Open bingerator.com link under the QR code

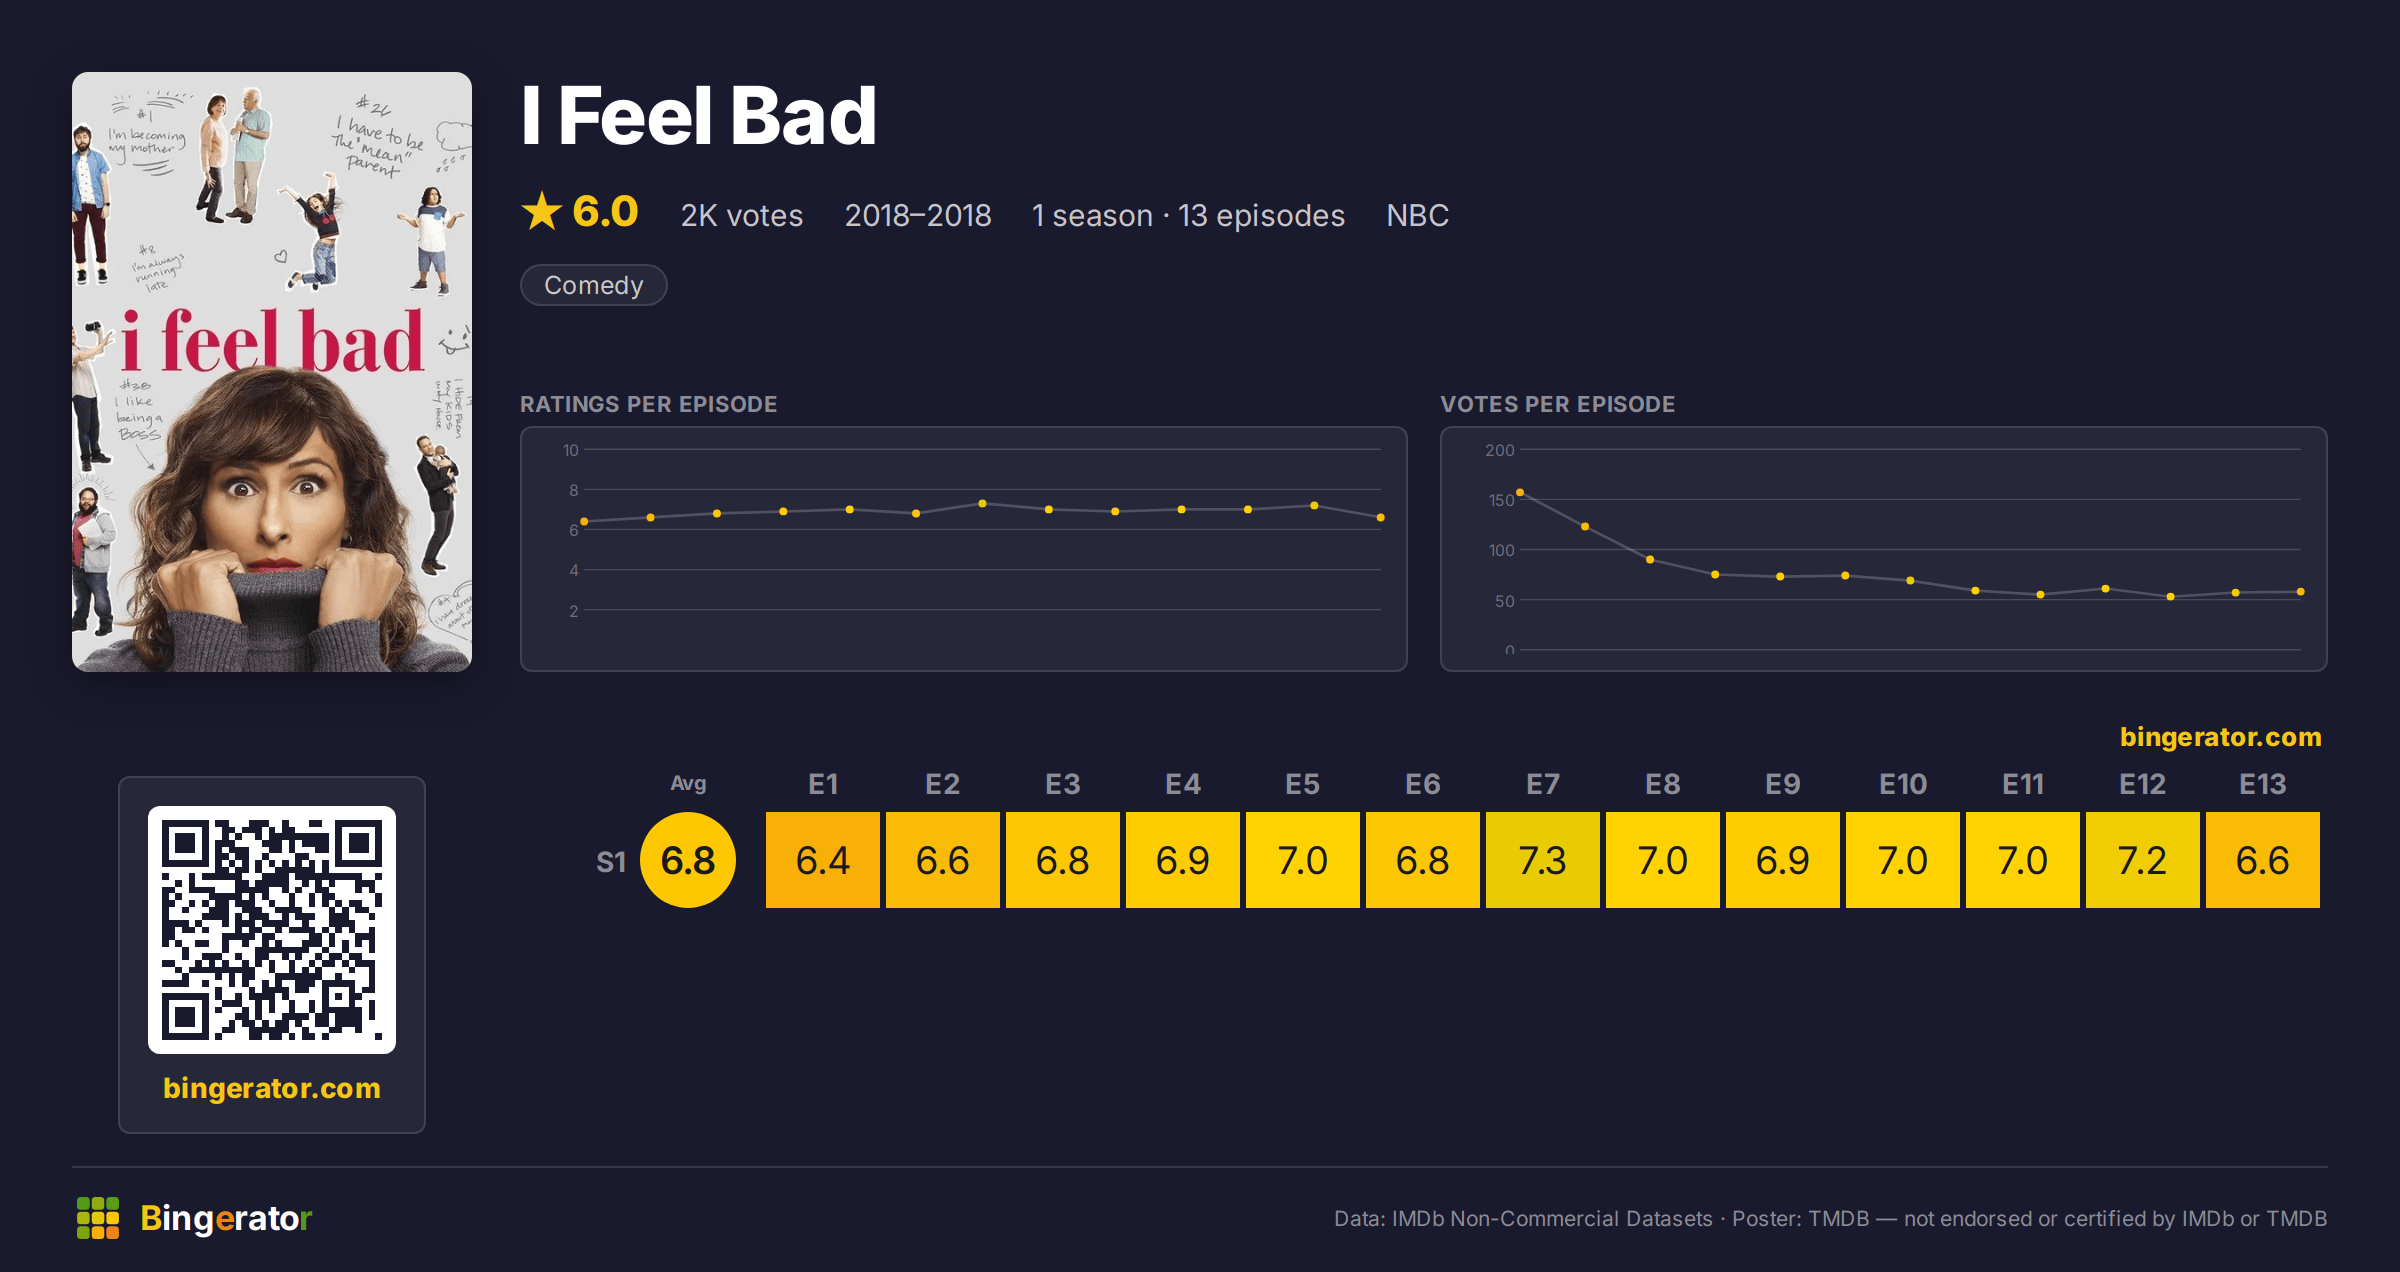point(272,1088)
